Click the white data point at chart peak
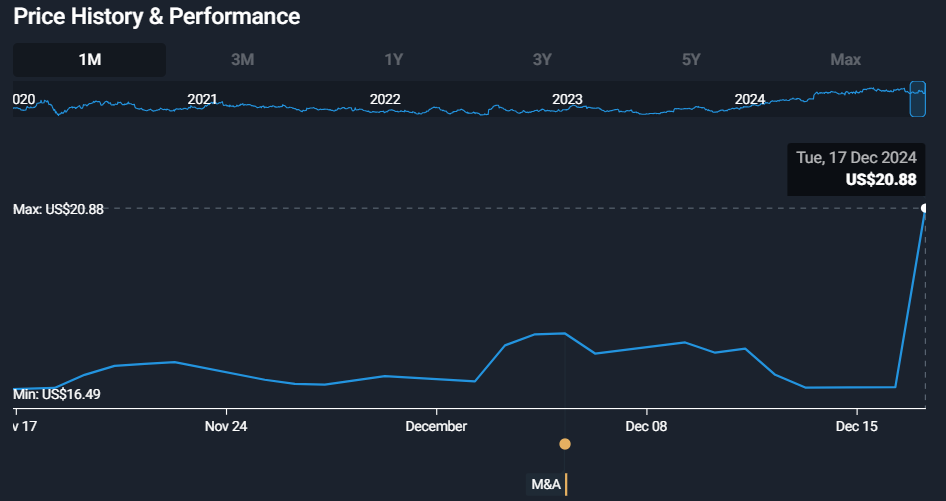This screenshot has width=946, height=501. pos(925,208)
